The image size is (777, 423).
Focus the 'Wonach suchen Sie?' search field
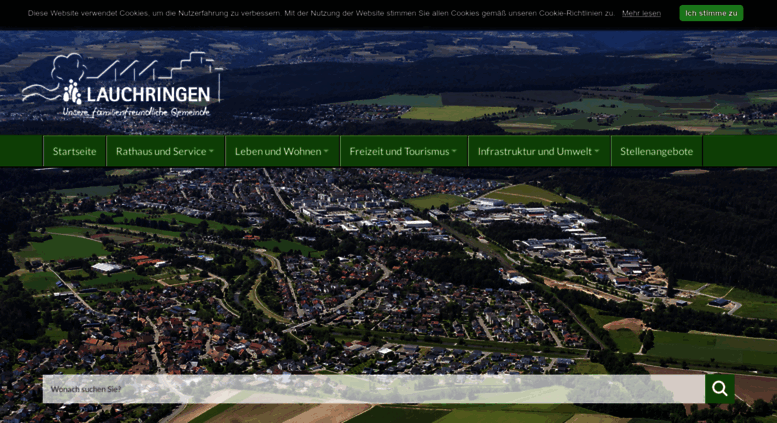tap(374, 389)
